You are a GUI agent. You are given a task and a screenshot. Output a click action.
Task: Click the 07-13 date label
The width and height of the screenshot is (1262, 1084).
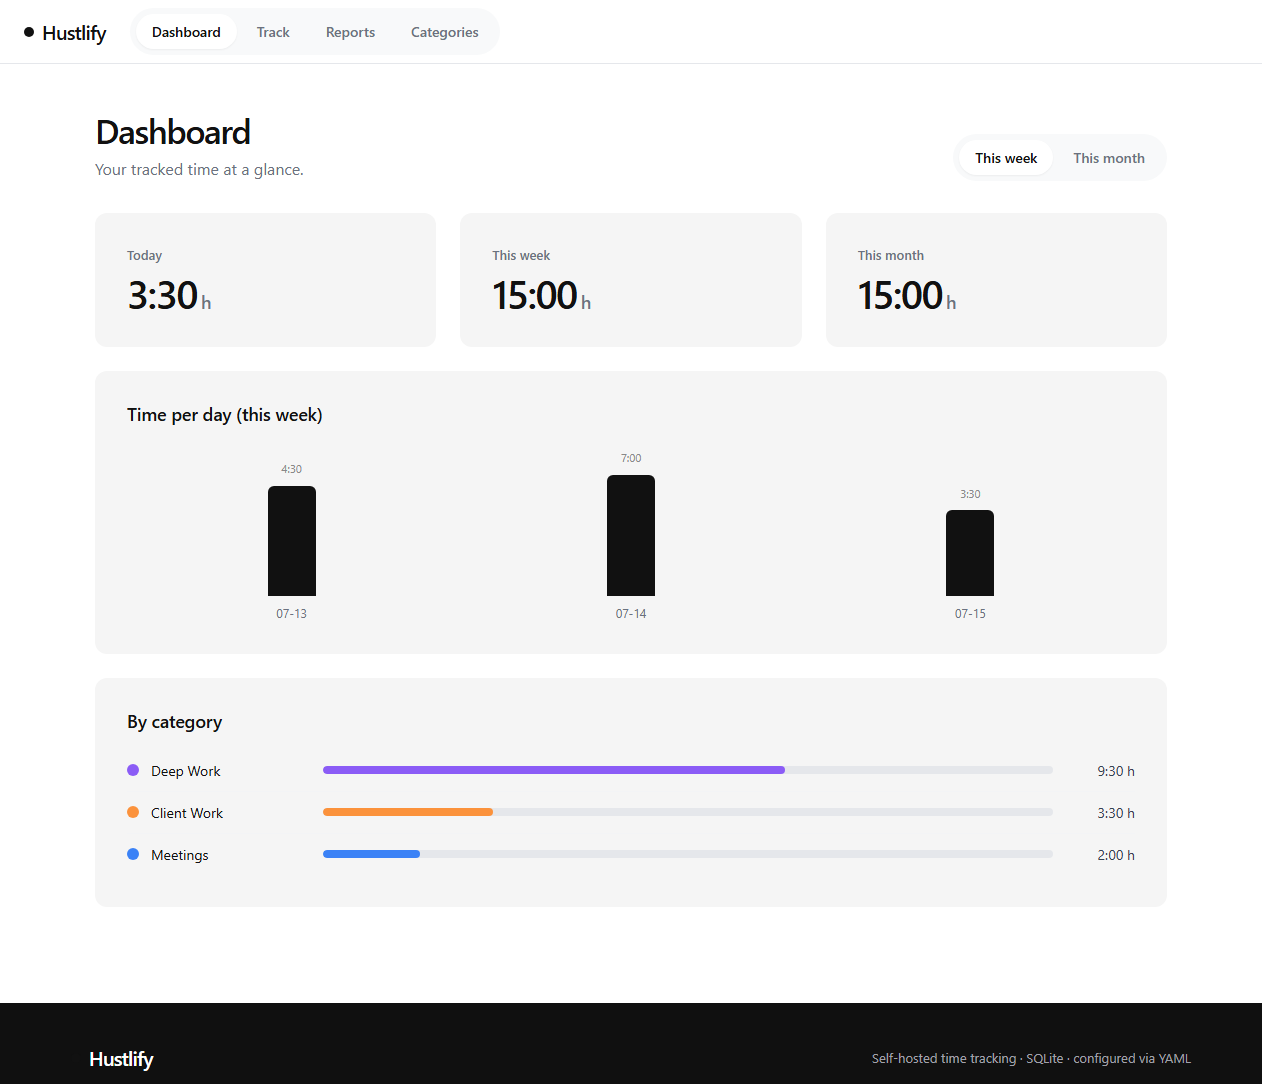292,614
